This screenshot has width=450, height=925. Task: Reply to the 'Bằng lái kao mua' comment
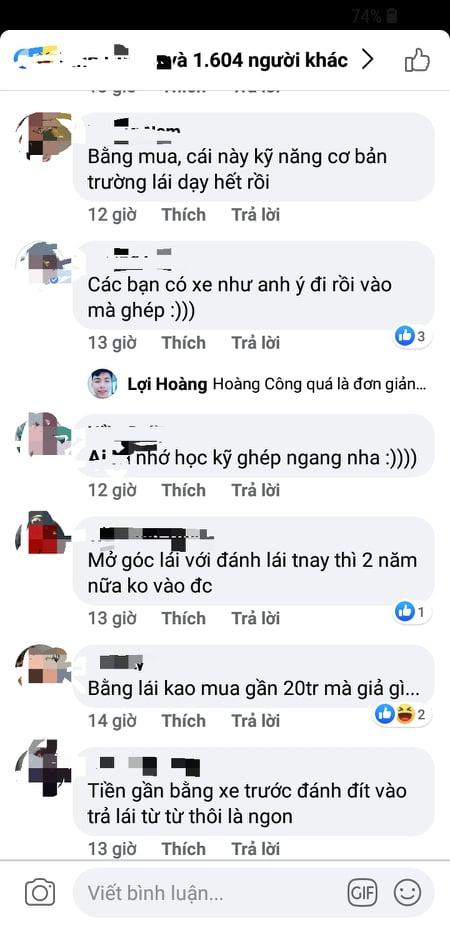coord(255,721)
